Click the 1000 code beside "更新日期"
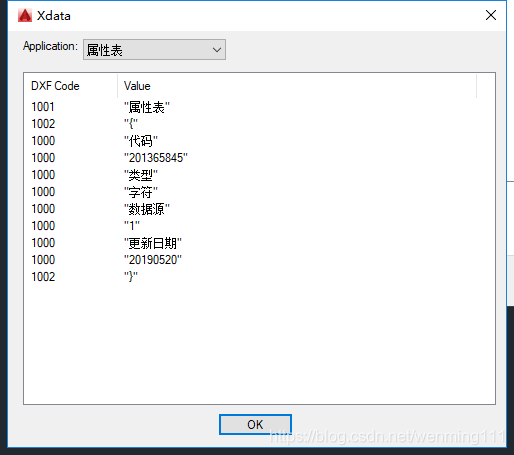The height and width of the screenshot is (455, 514). point(43,243)
